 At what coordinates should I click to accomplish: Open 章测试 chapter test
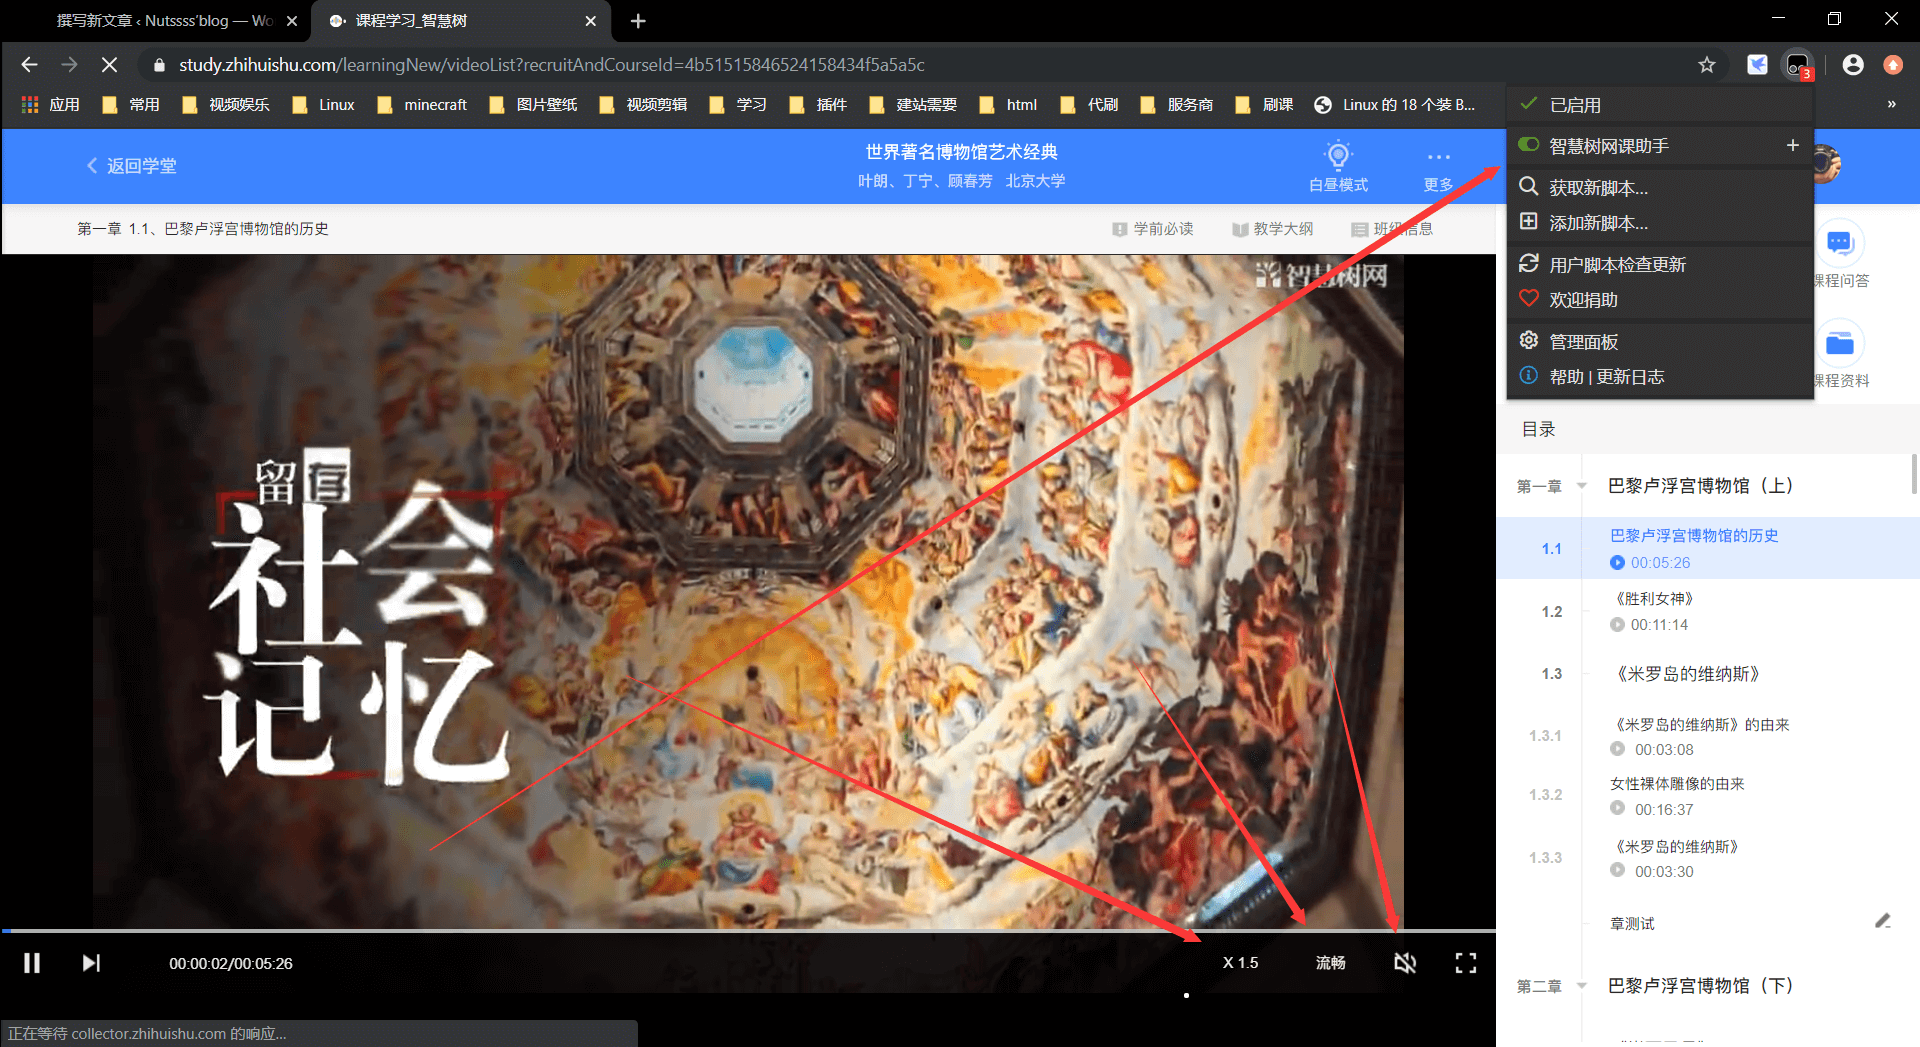[x=1632, y=924]
